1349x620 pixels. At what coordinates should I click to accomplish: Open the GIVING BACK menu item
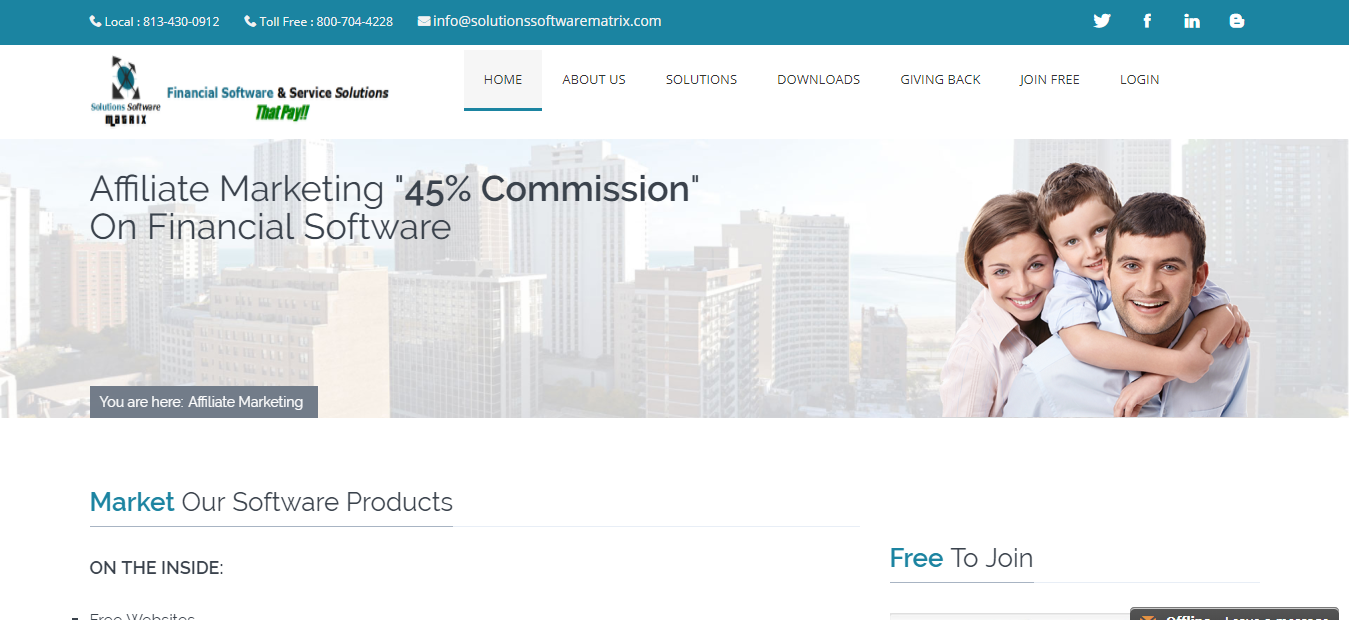pos(940,80)
